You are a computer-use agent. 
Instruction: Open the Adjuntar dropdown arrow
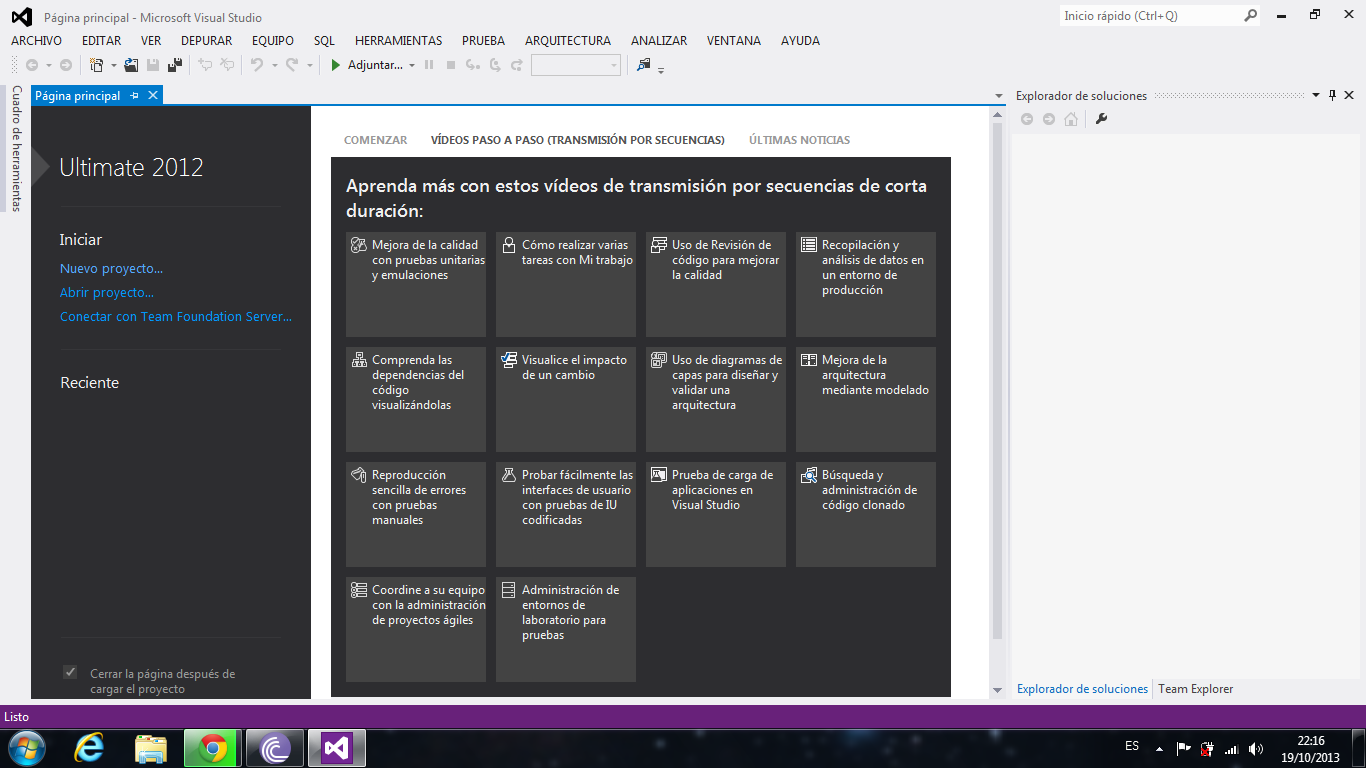pyautogui.click(x=412, y=65)
